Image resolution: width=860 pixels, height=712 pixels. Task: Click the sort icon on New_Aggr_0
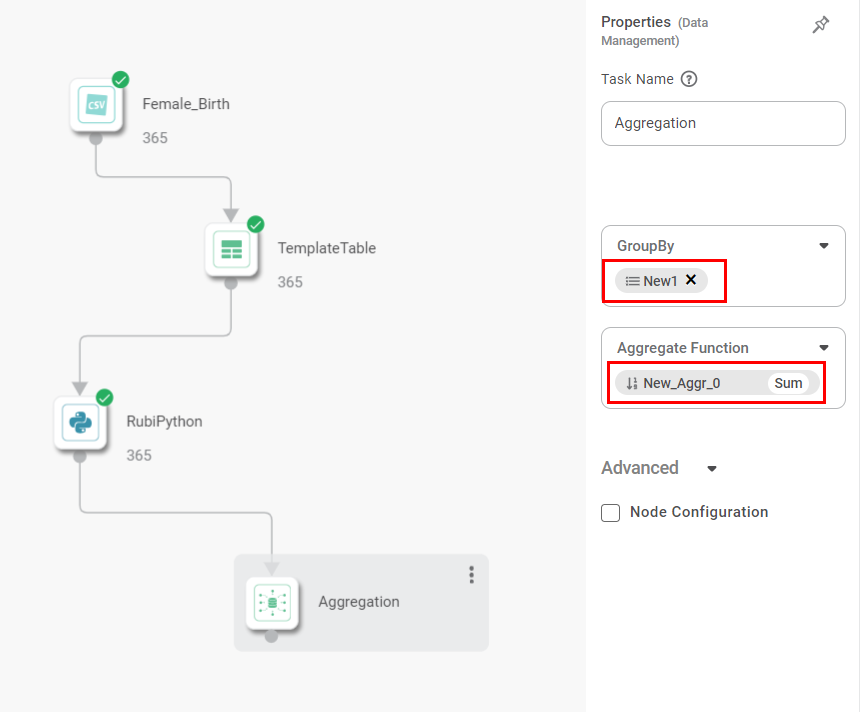coord(630,383)
